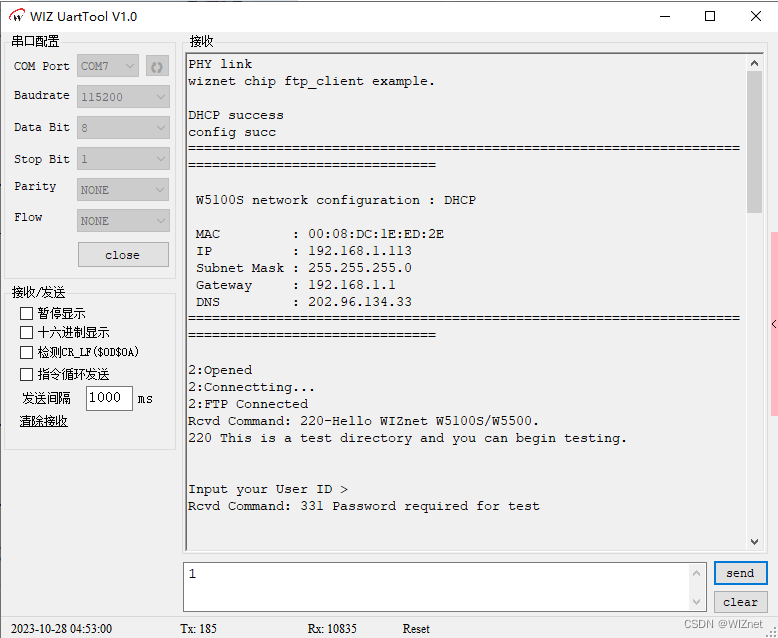Click the receive pane scrollbar thumb
778x638 pixels.
coord(754,142)
